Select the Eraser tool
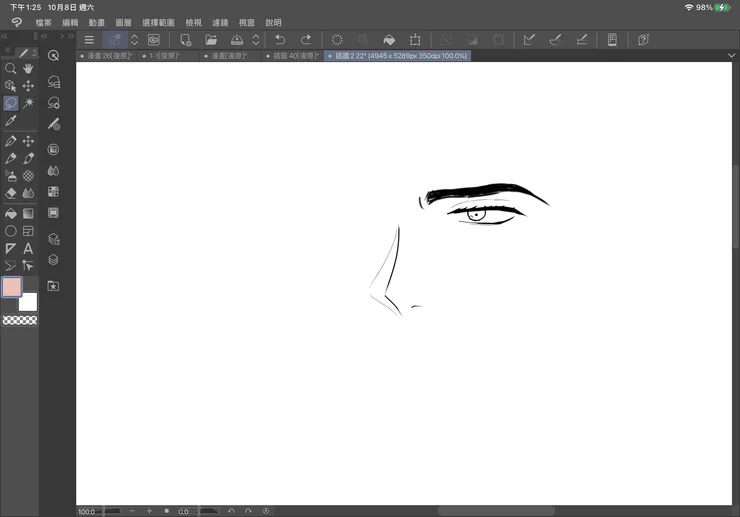Image resolution: width=740 pixels, height=517 pixels. [11, 193]
